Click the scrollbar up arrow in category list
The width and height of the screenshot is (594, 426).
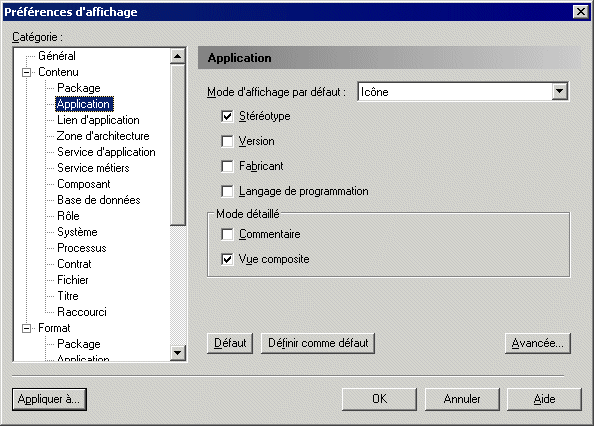click(x=177, y=56)
